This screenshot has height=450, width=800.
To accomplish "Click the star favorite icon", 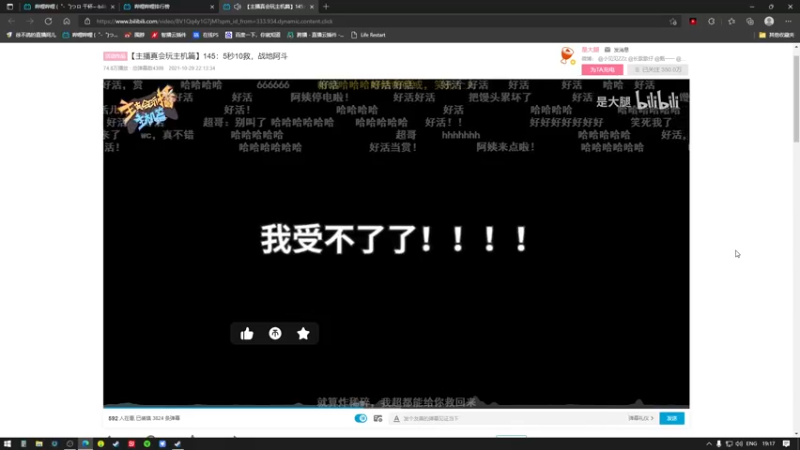I will point(303,334).
